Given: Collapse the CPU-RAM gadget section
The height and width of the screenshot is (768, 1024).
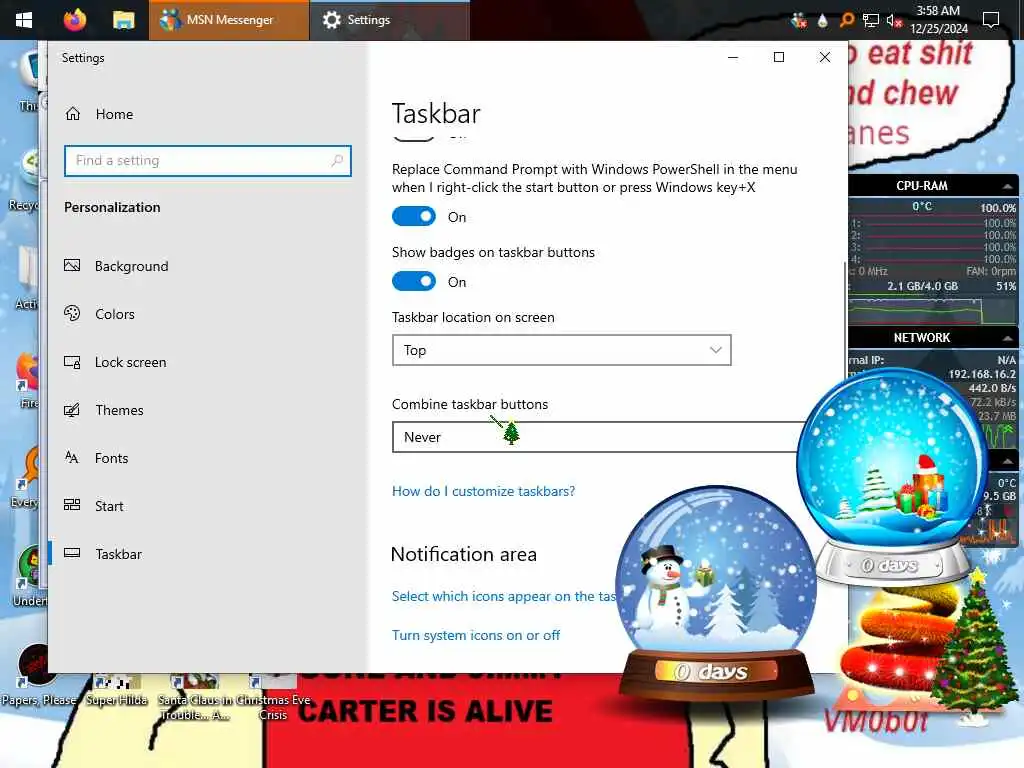Looking at the screenshot, I should tap(1008, 186).
